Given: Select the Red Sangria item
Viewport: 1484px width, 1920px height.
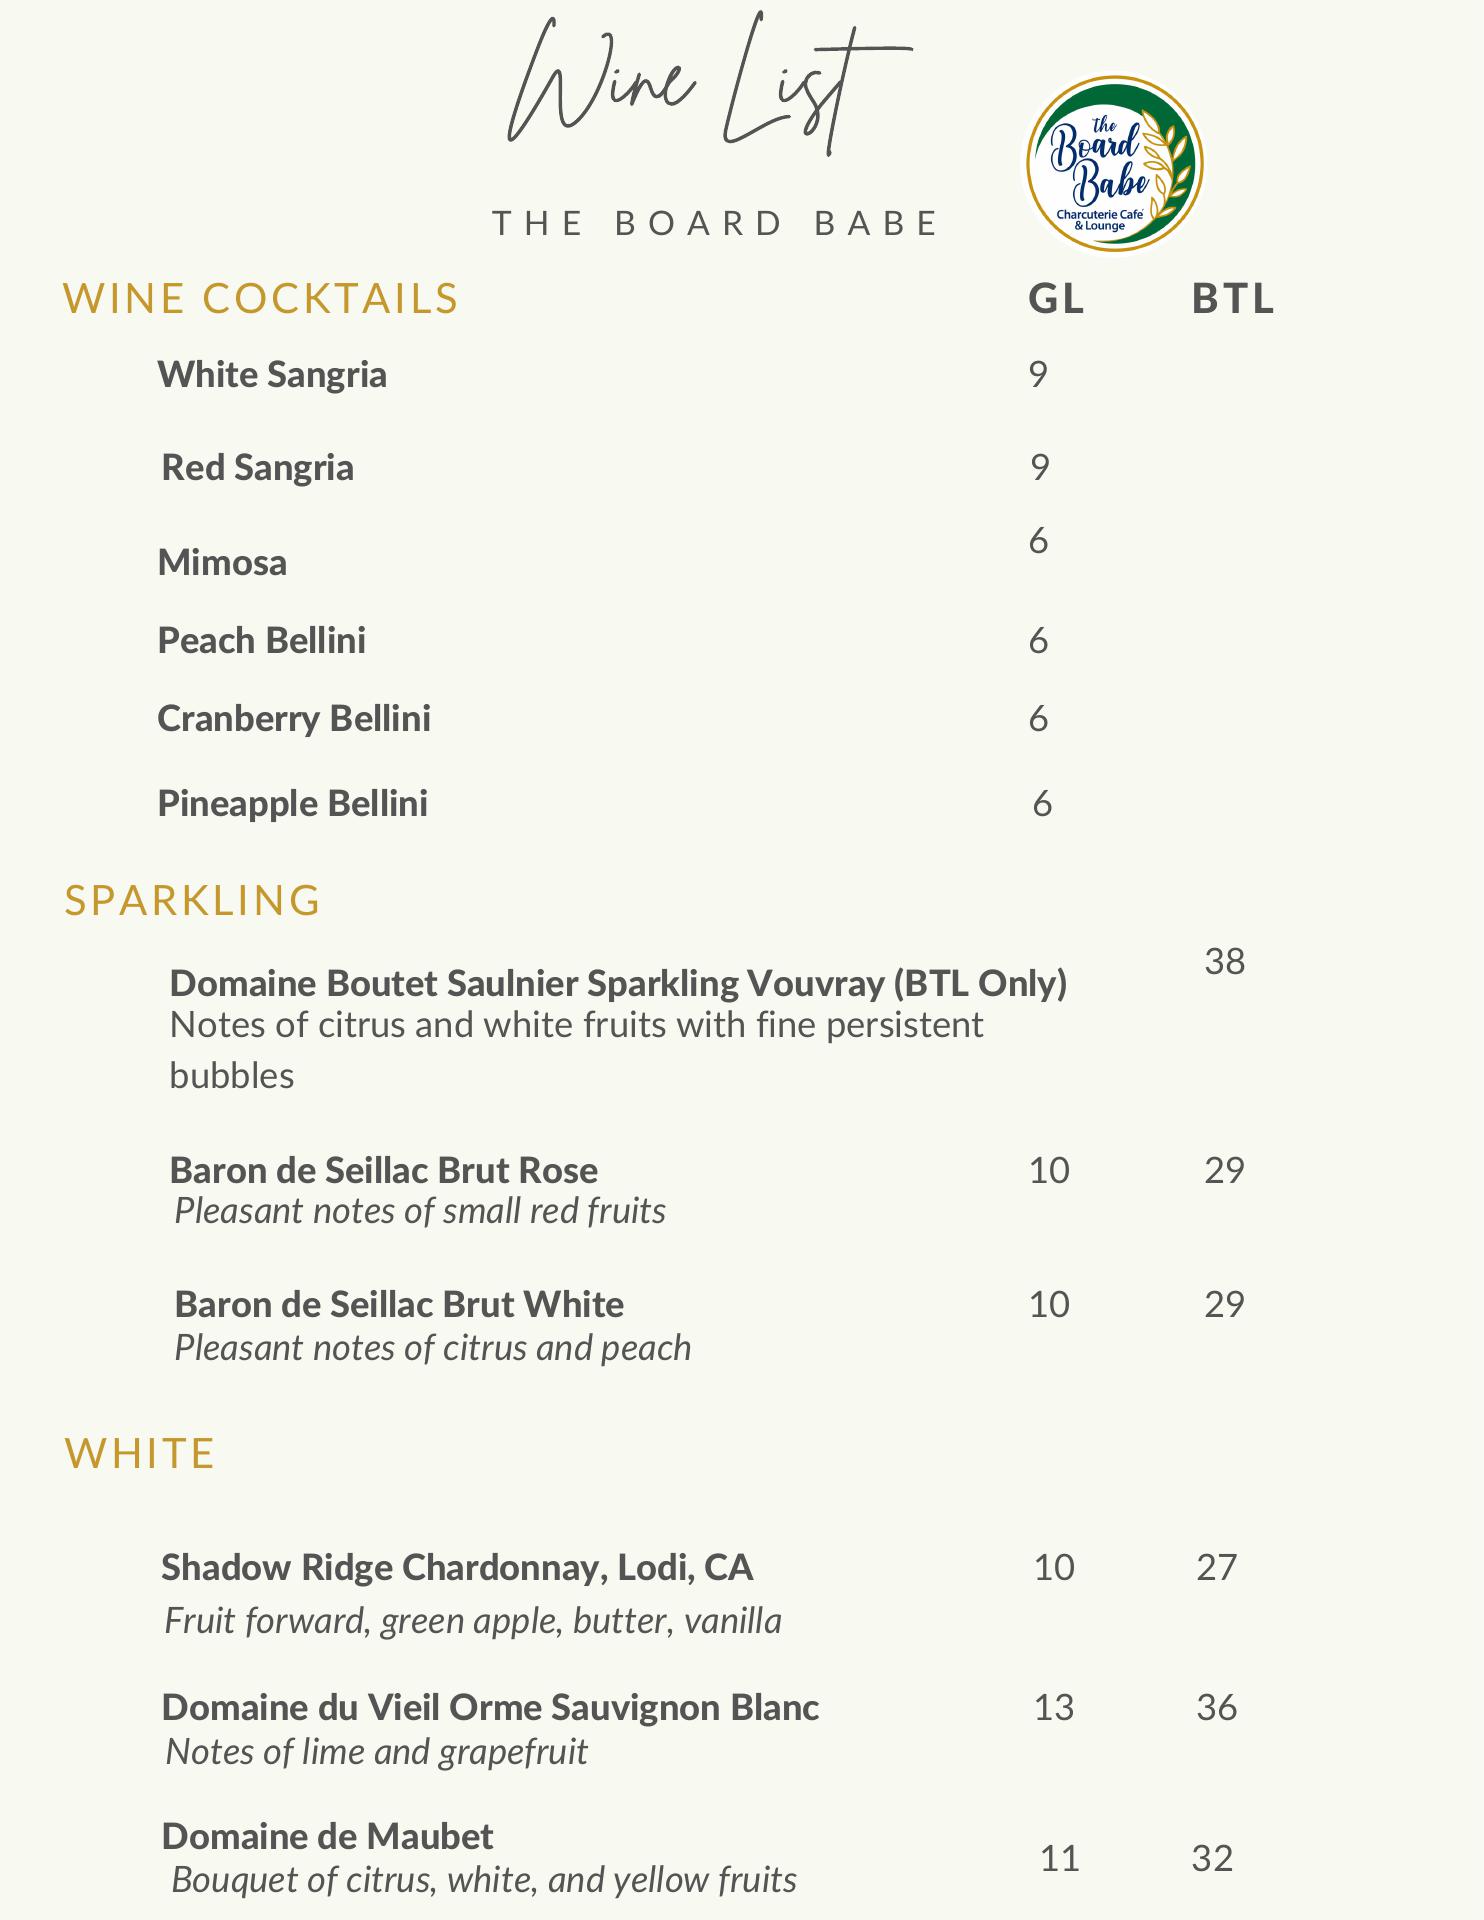Looking at the screenshot, I should click(x=258, y=468).
